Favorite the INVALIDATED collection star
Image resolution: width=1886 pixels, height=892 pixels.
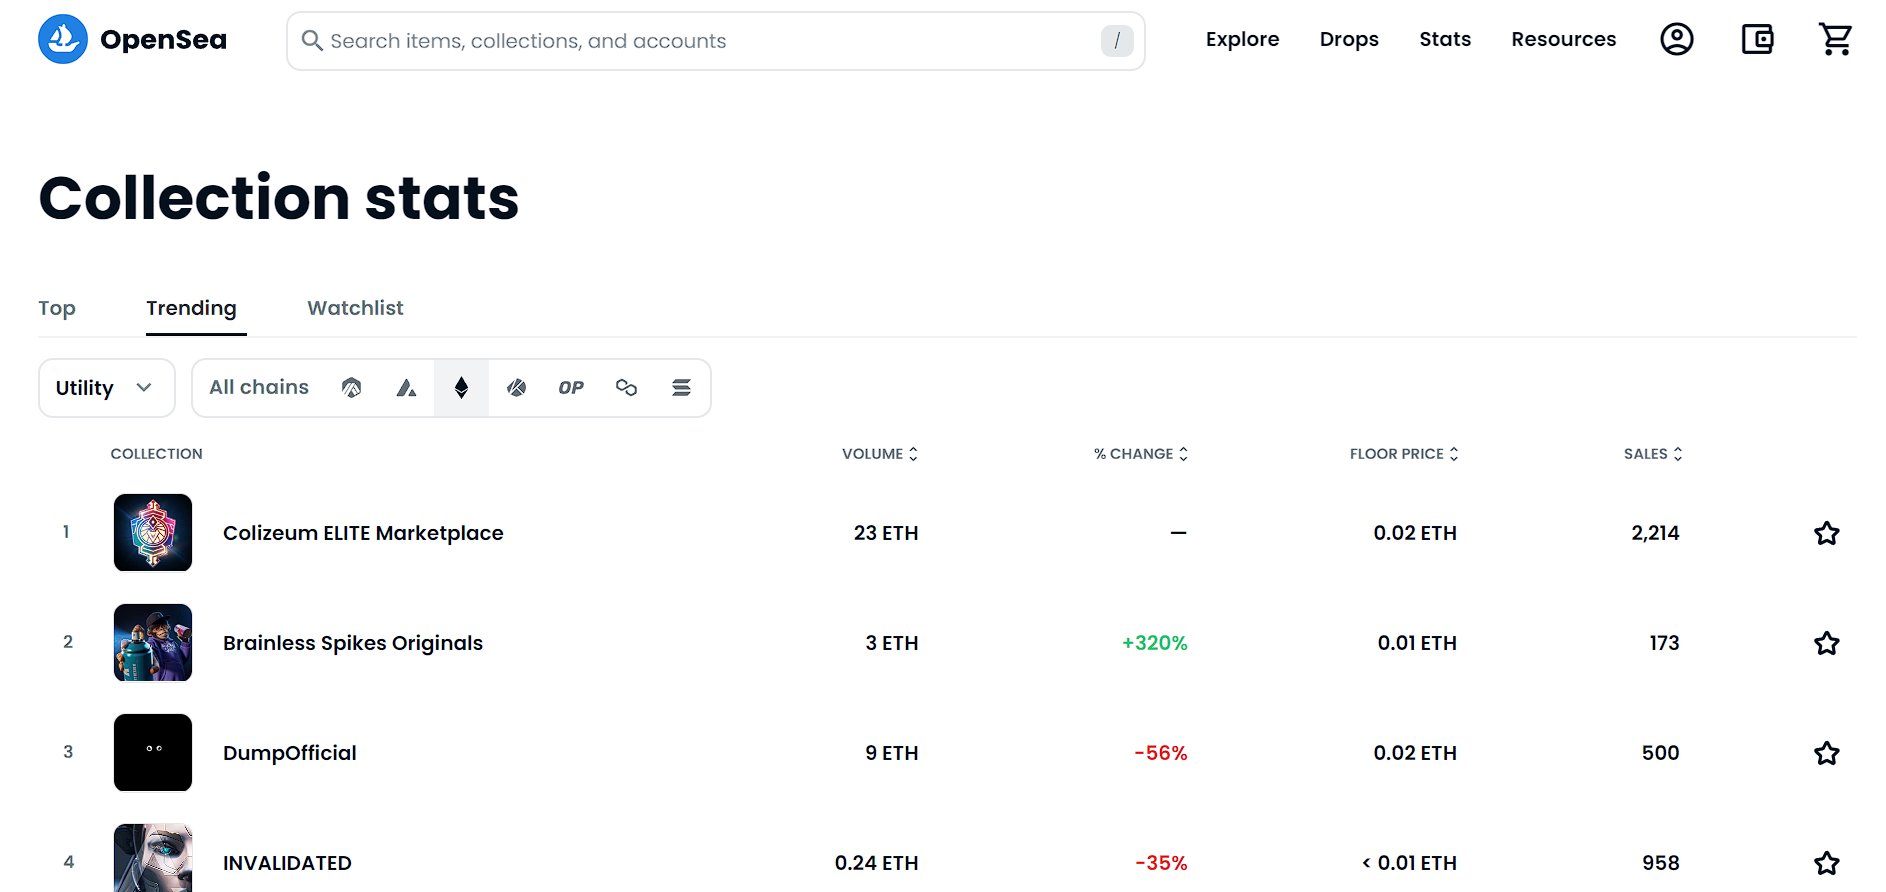tap(1826, 863)
